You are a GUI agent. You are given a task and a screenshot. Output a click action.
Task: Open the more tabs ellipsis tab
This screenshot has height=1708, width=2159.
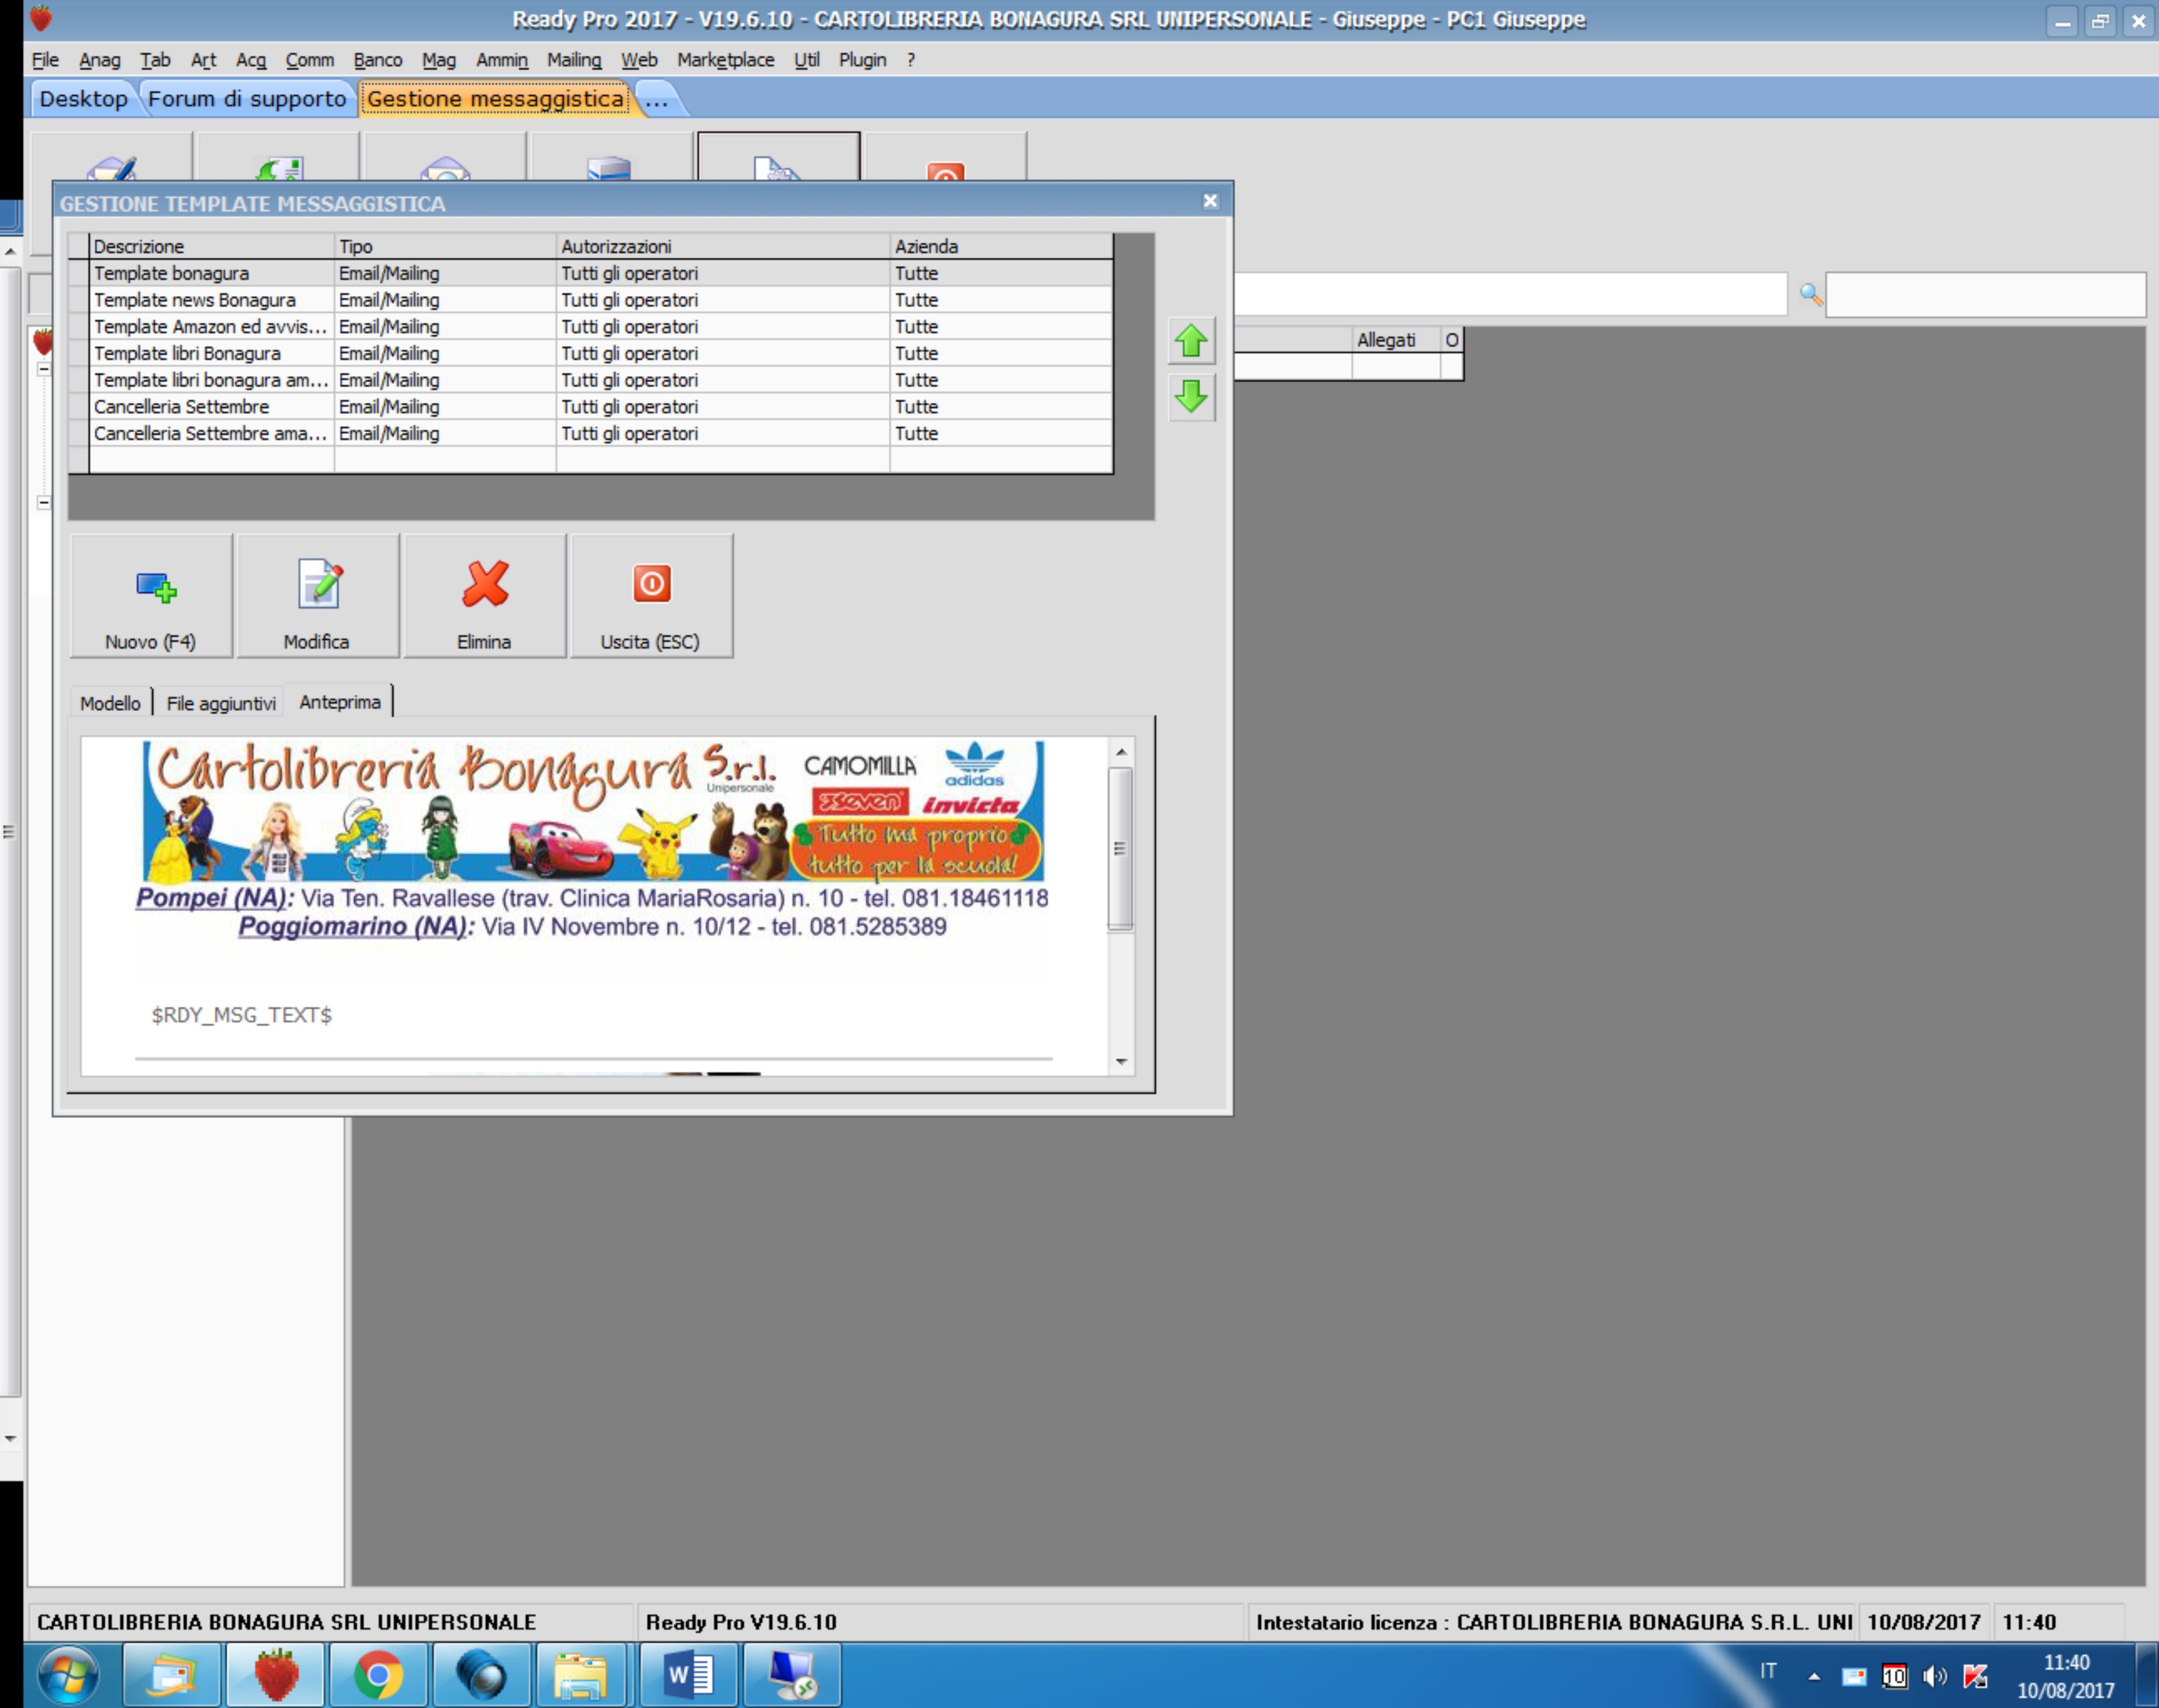pos(656,99)
